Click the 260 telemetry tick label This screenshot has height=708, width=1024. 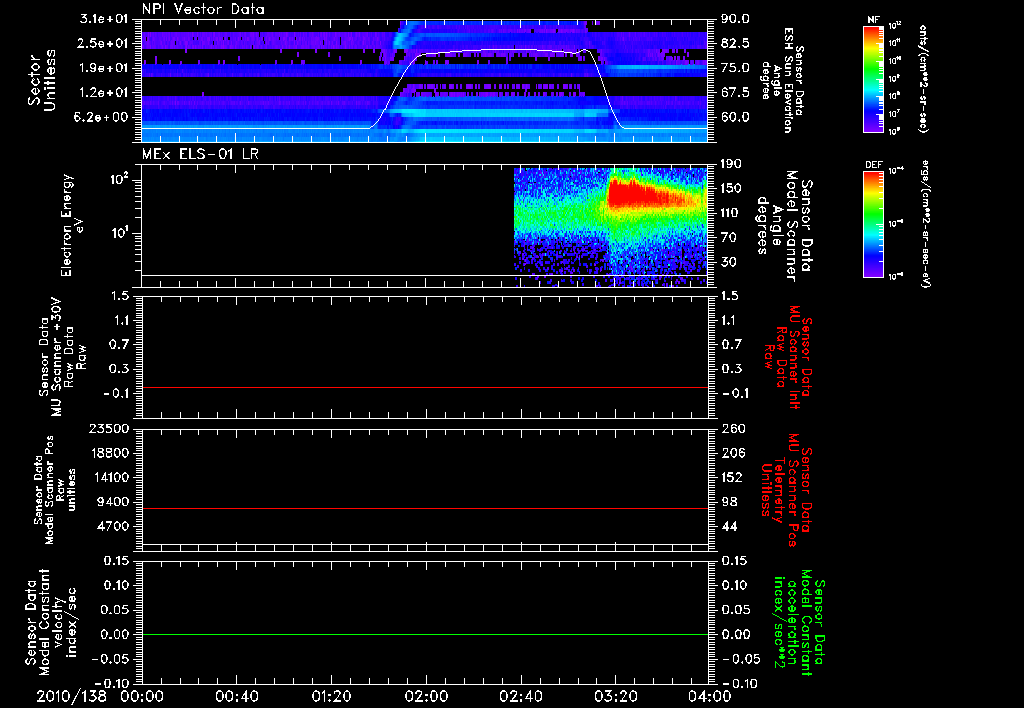pos(732,428)
